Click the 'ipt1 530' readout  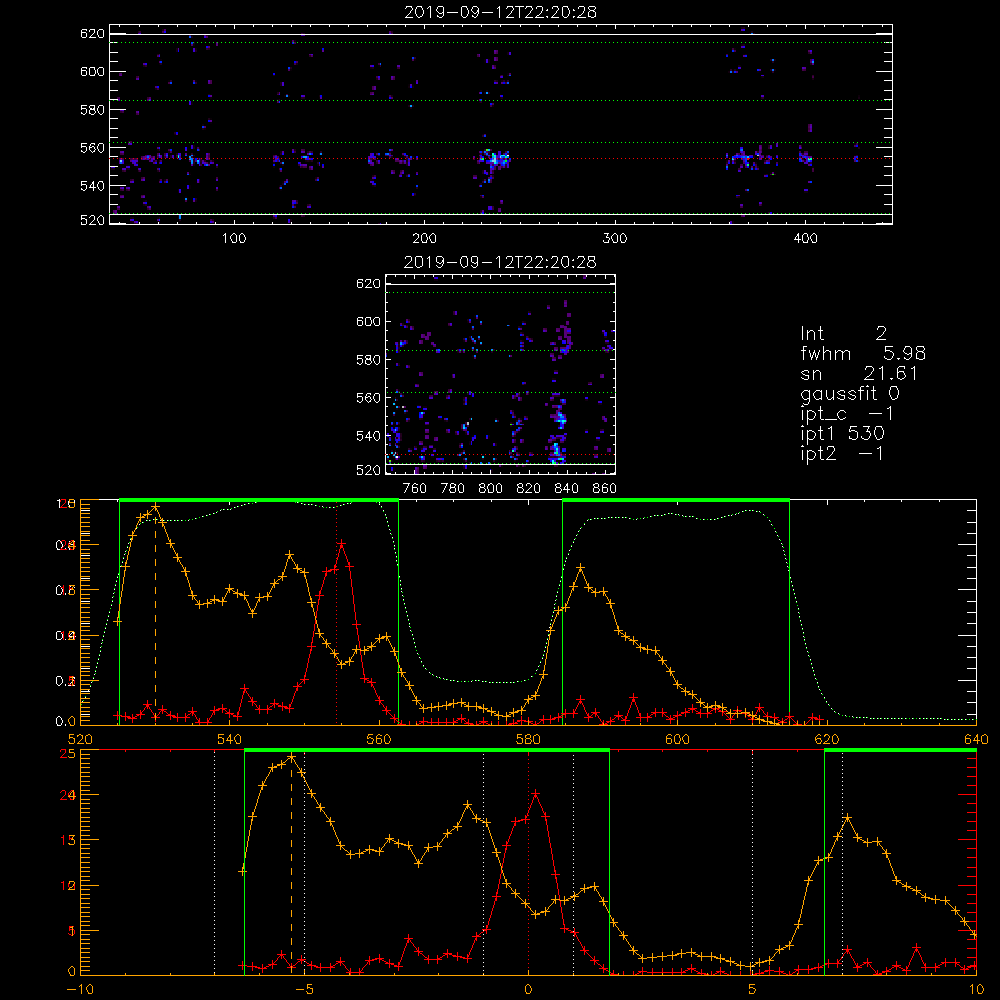[842, 434]
